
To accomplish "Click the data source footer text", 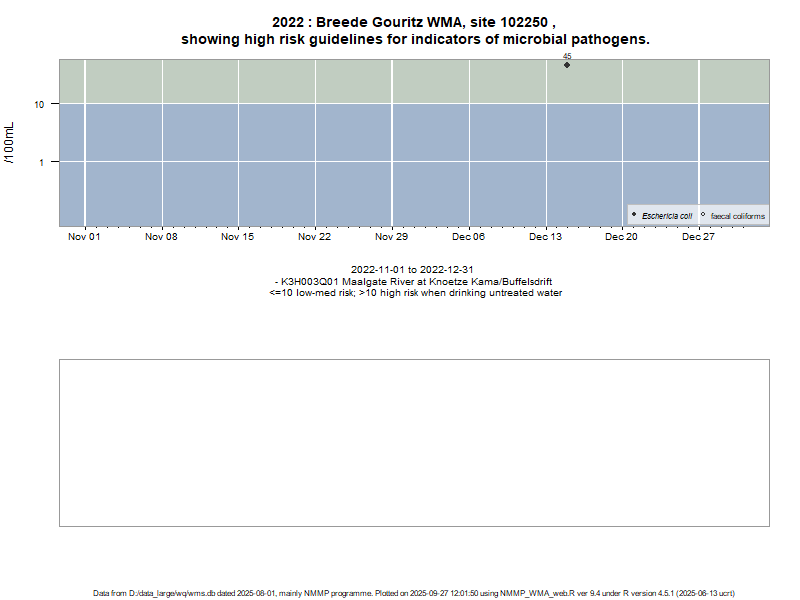I will pos(414,593).
